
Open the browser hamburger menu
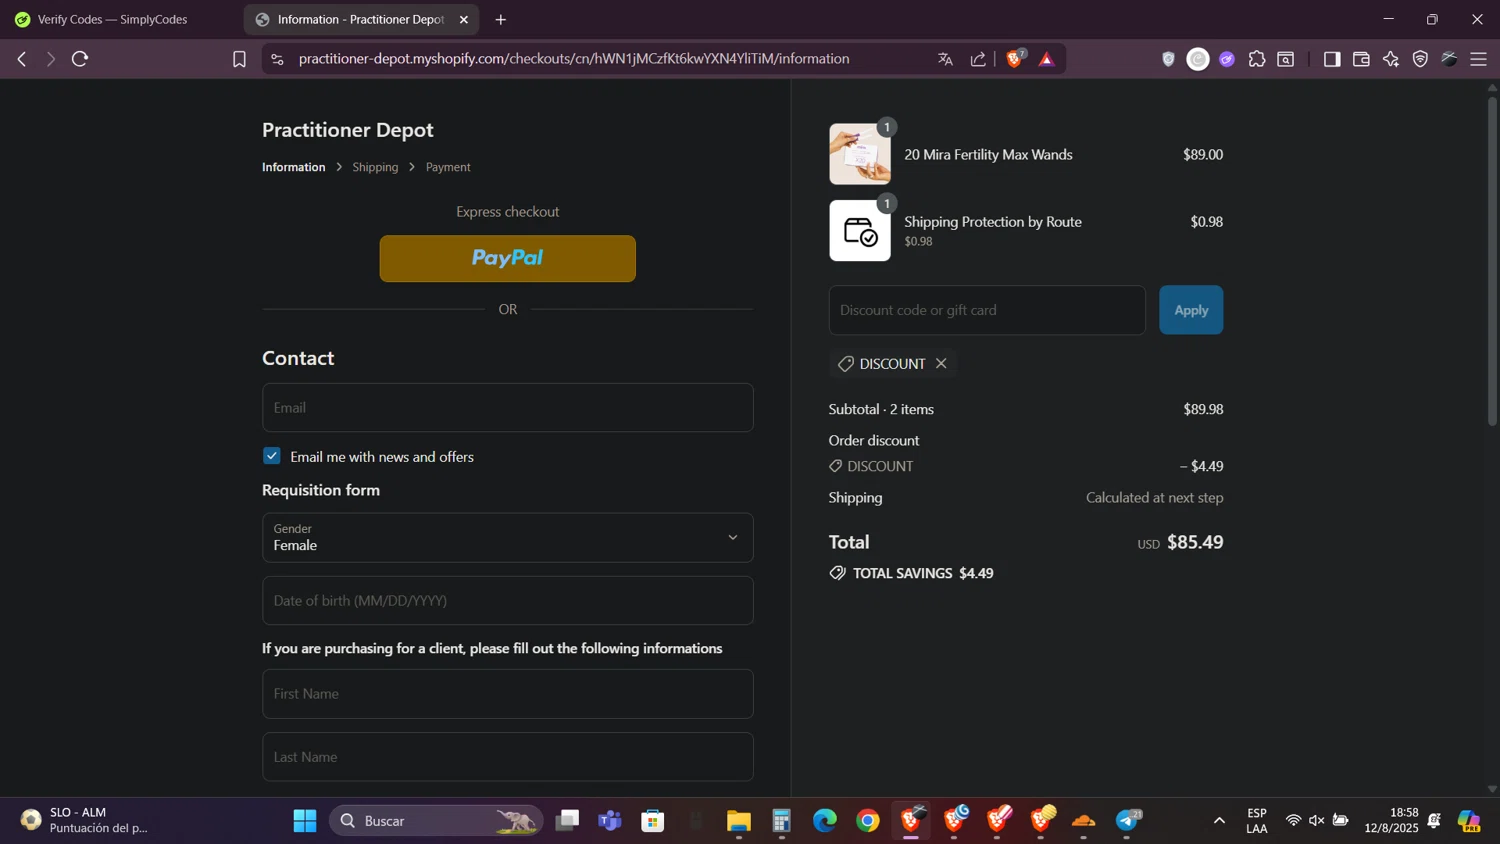pyautogui.click(x=1479, y=59)
